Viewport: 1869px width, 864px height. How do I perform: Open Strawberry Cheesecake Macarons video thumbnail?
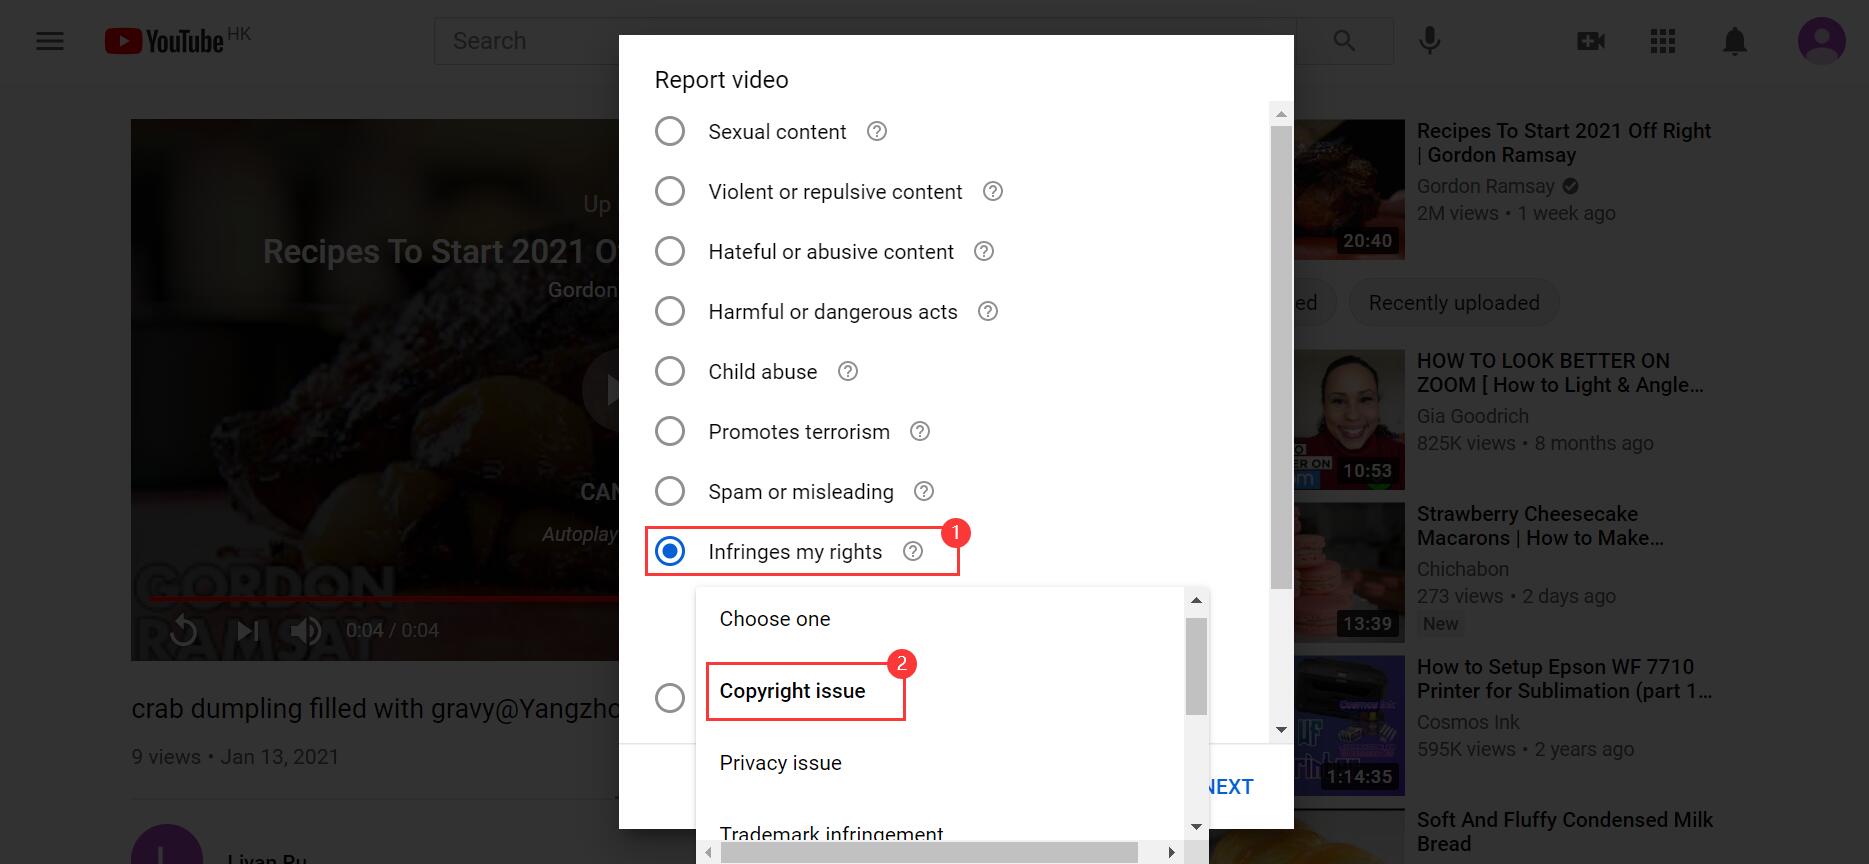[x=1349, y=572]
